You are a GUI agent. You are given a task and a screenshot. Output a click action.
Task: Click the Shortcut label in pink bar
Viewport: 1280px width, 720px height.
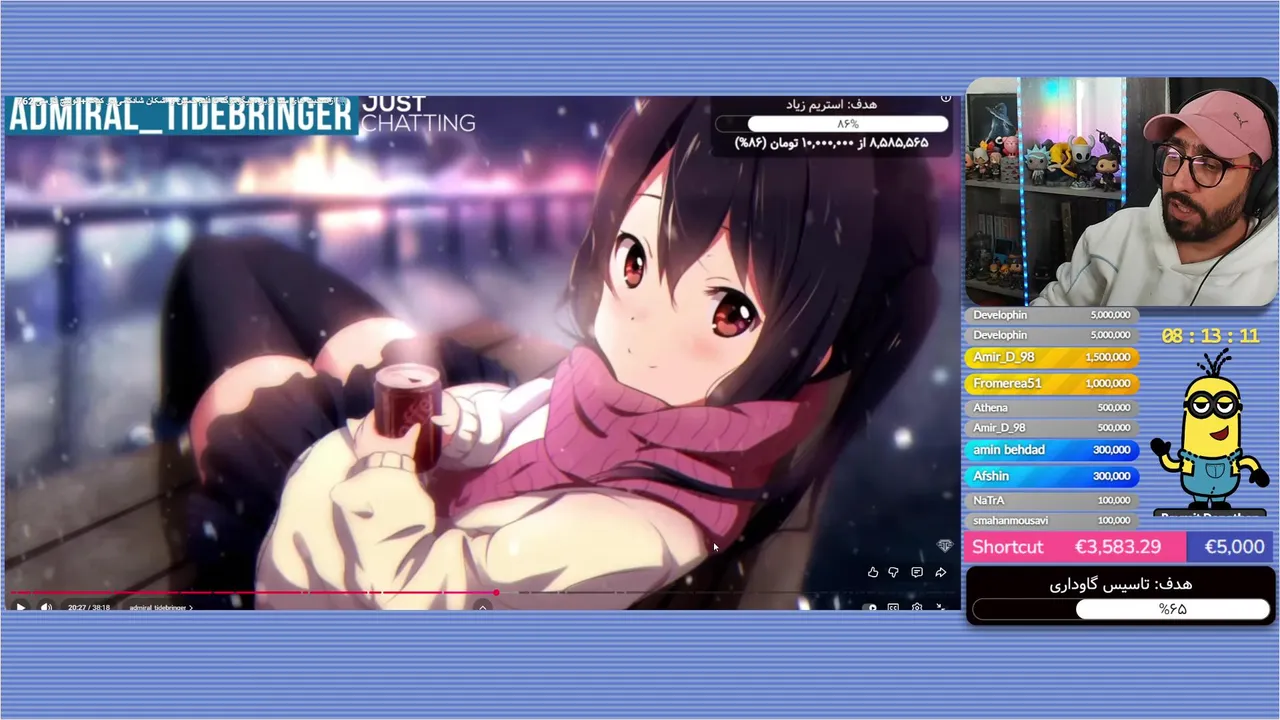[x=1007, y=547]
